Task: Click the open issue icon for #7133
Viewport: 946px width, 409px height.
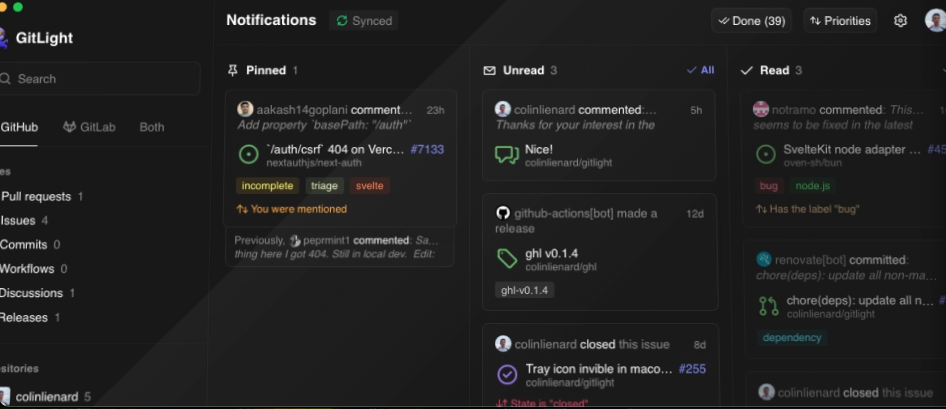Action: click(x=249, y=154)
